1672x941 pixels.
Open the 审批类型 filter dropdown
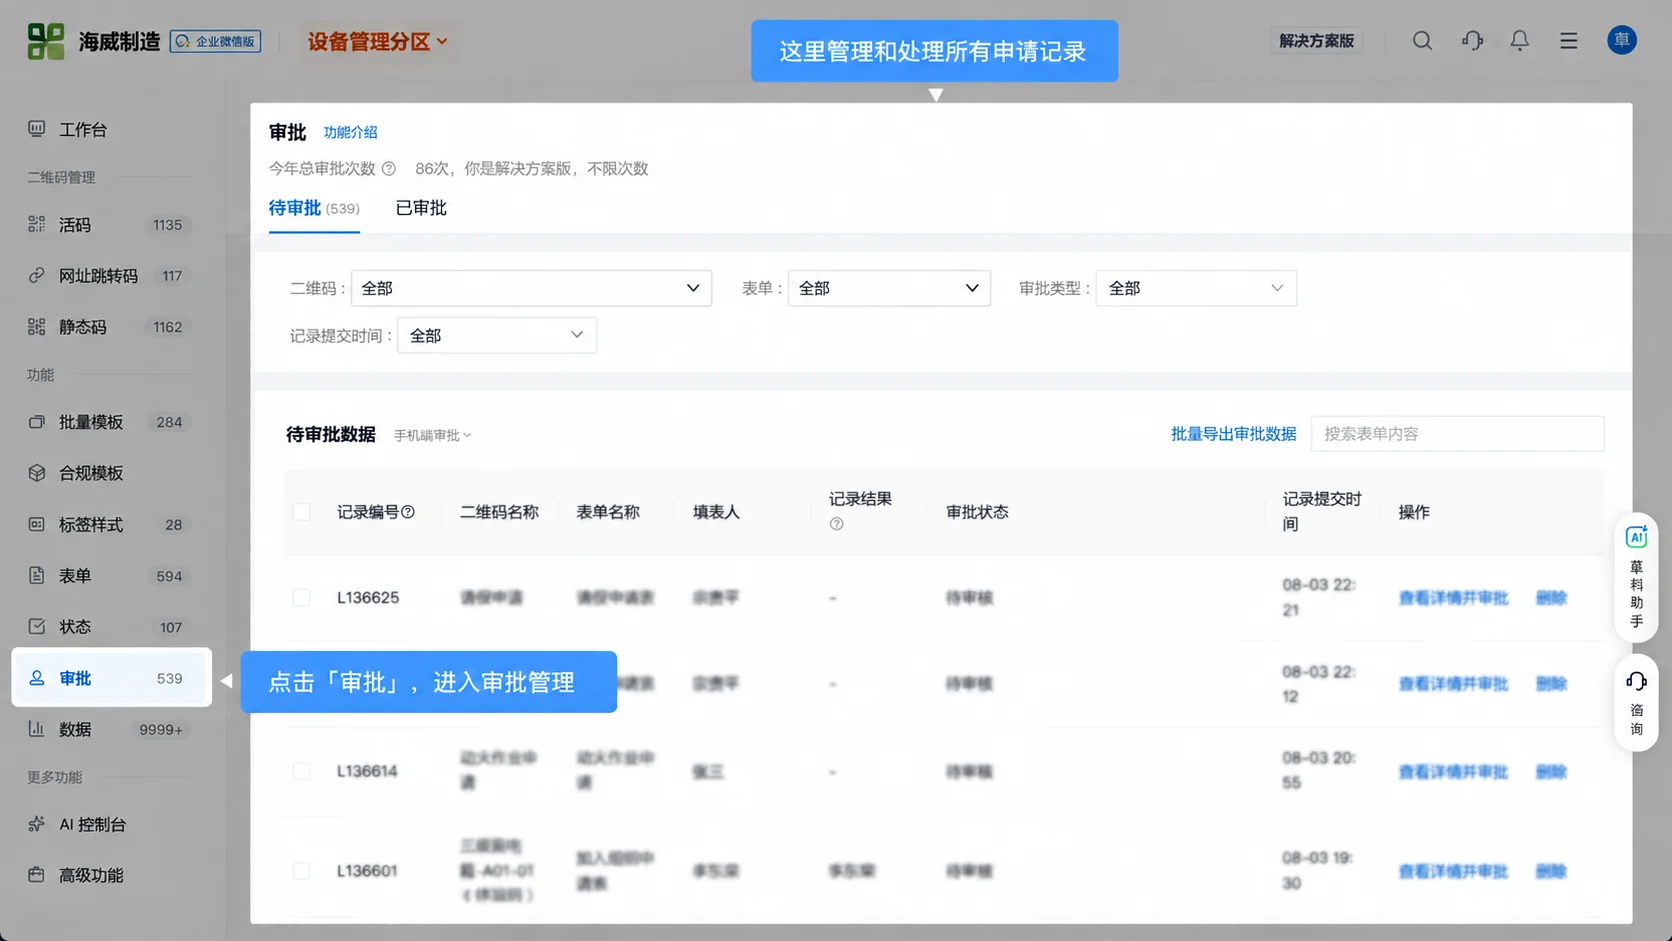[x=1196, y=288]
